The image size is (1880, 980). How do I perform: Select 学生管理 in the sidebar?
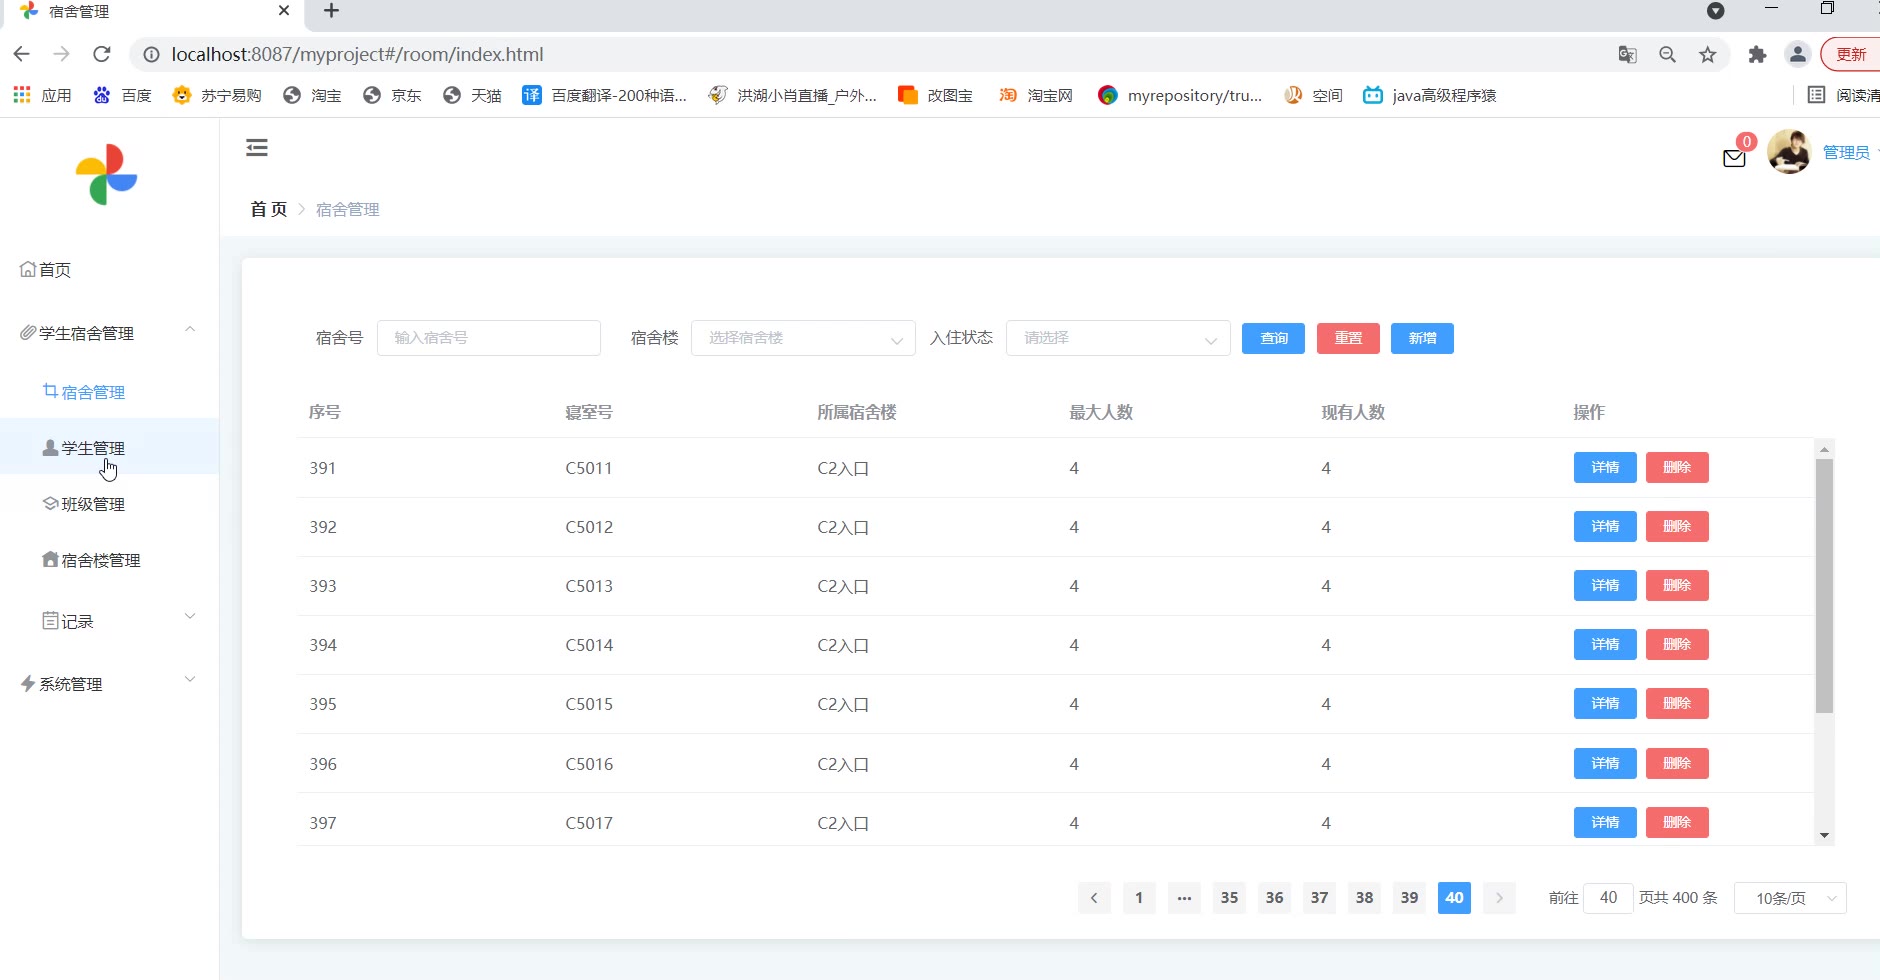[x=93, y=448]
